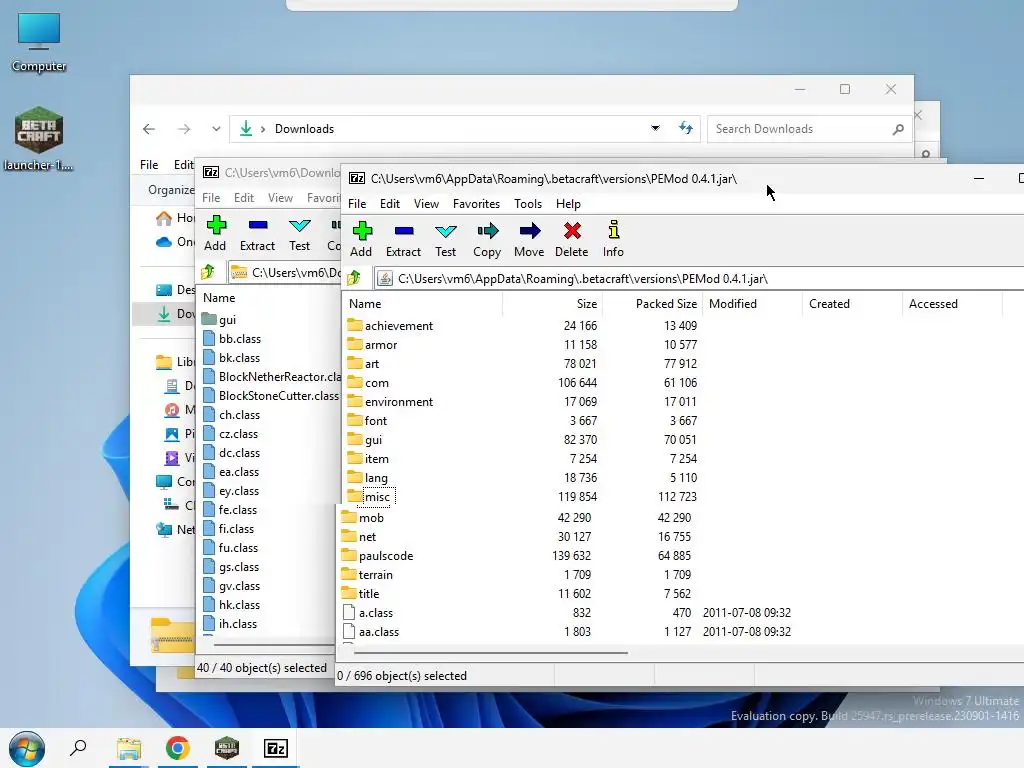
Task: Go up one folder in the PEMod jar window
Action: [355, 279]
